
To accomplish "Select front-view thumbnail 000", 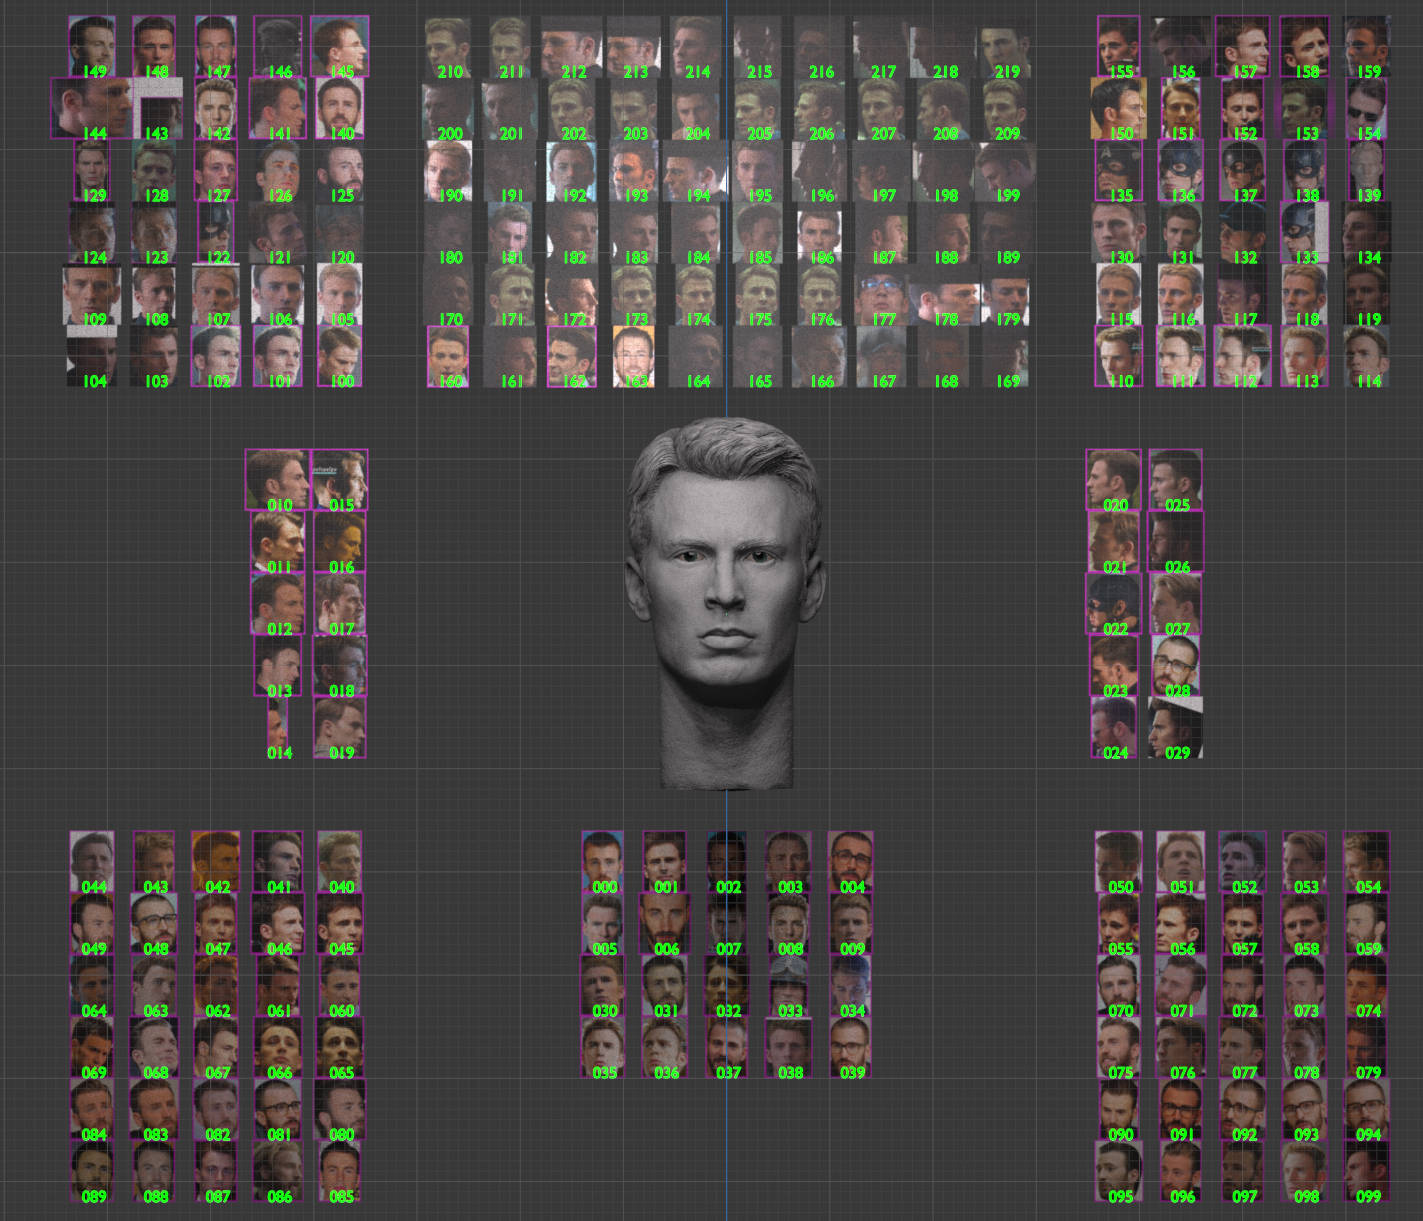I will click(x=603, y=861).
